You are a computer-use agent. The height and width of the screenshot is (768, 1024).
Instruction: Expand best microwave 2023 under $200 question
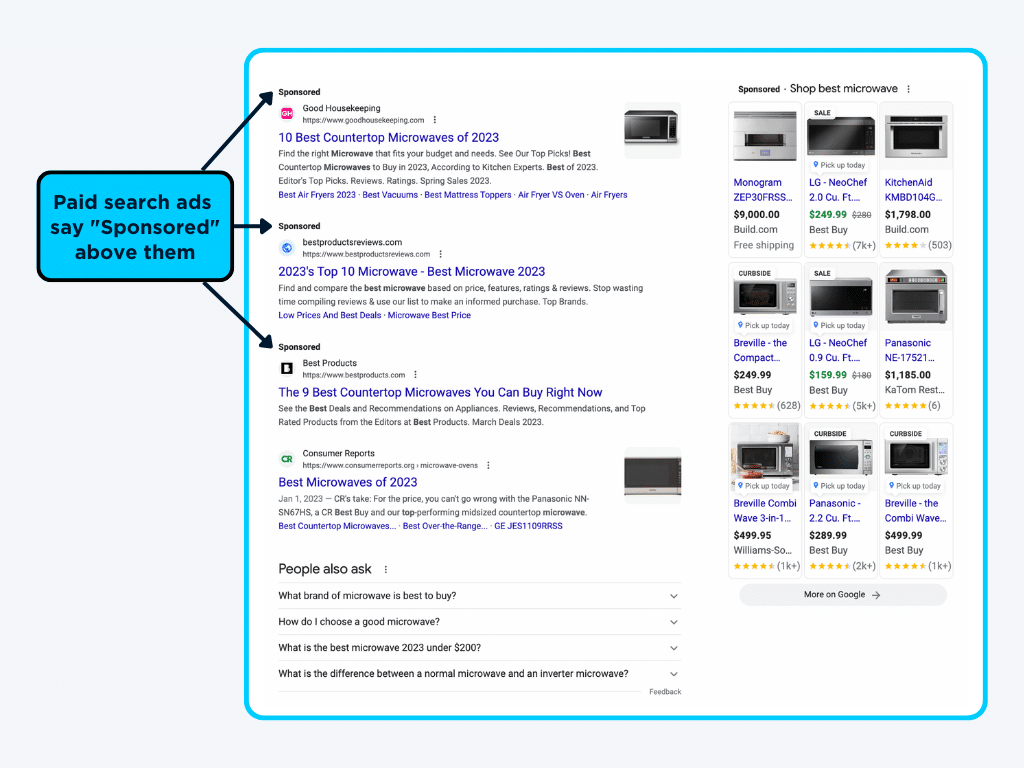click(x=479, y=648)
